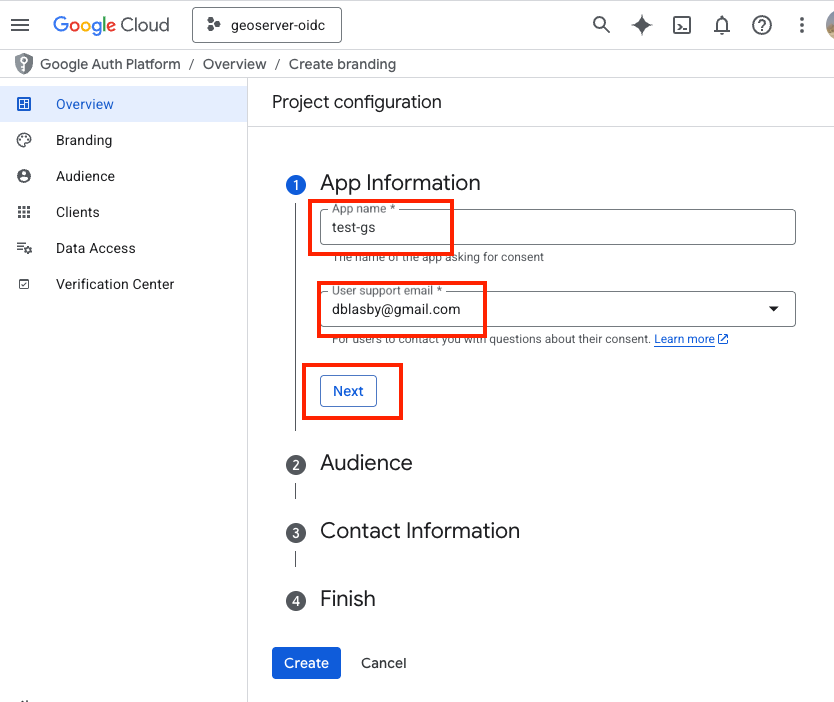
Task: Expand the User support email dropdown
Action: tap(773, 309)
